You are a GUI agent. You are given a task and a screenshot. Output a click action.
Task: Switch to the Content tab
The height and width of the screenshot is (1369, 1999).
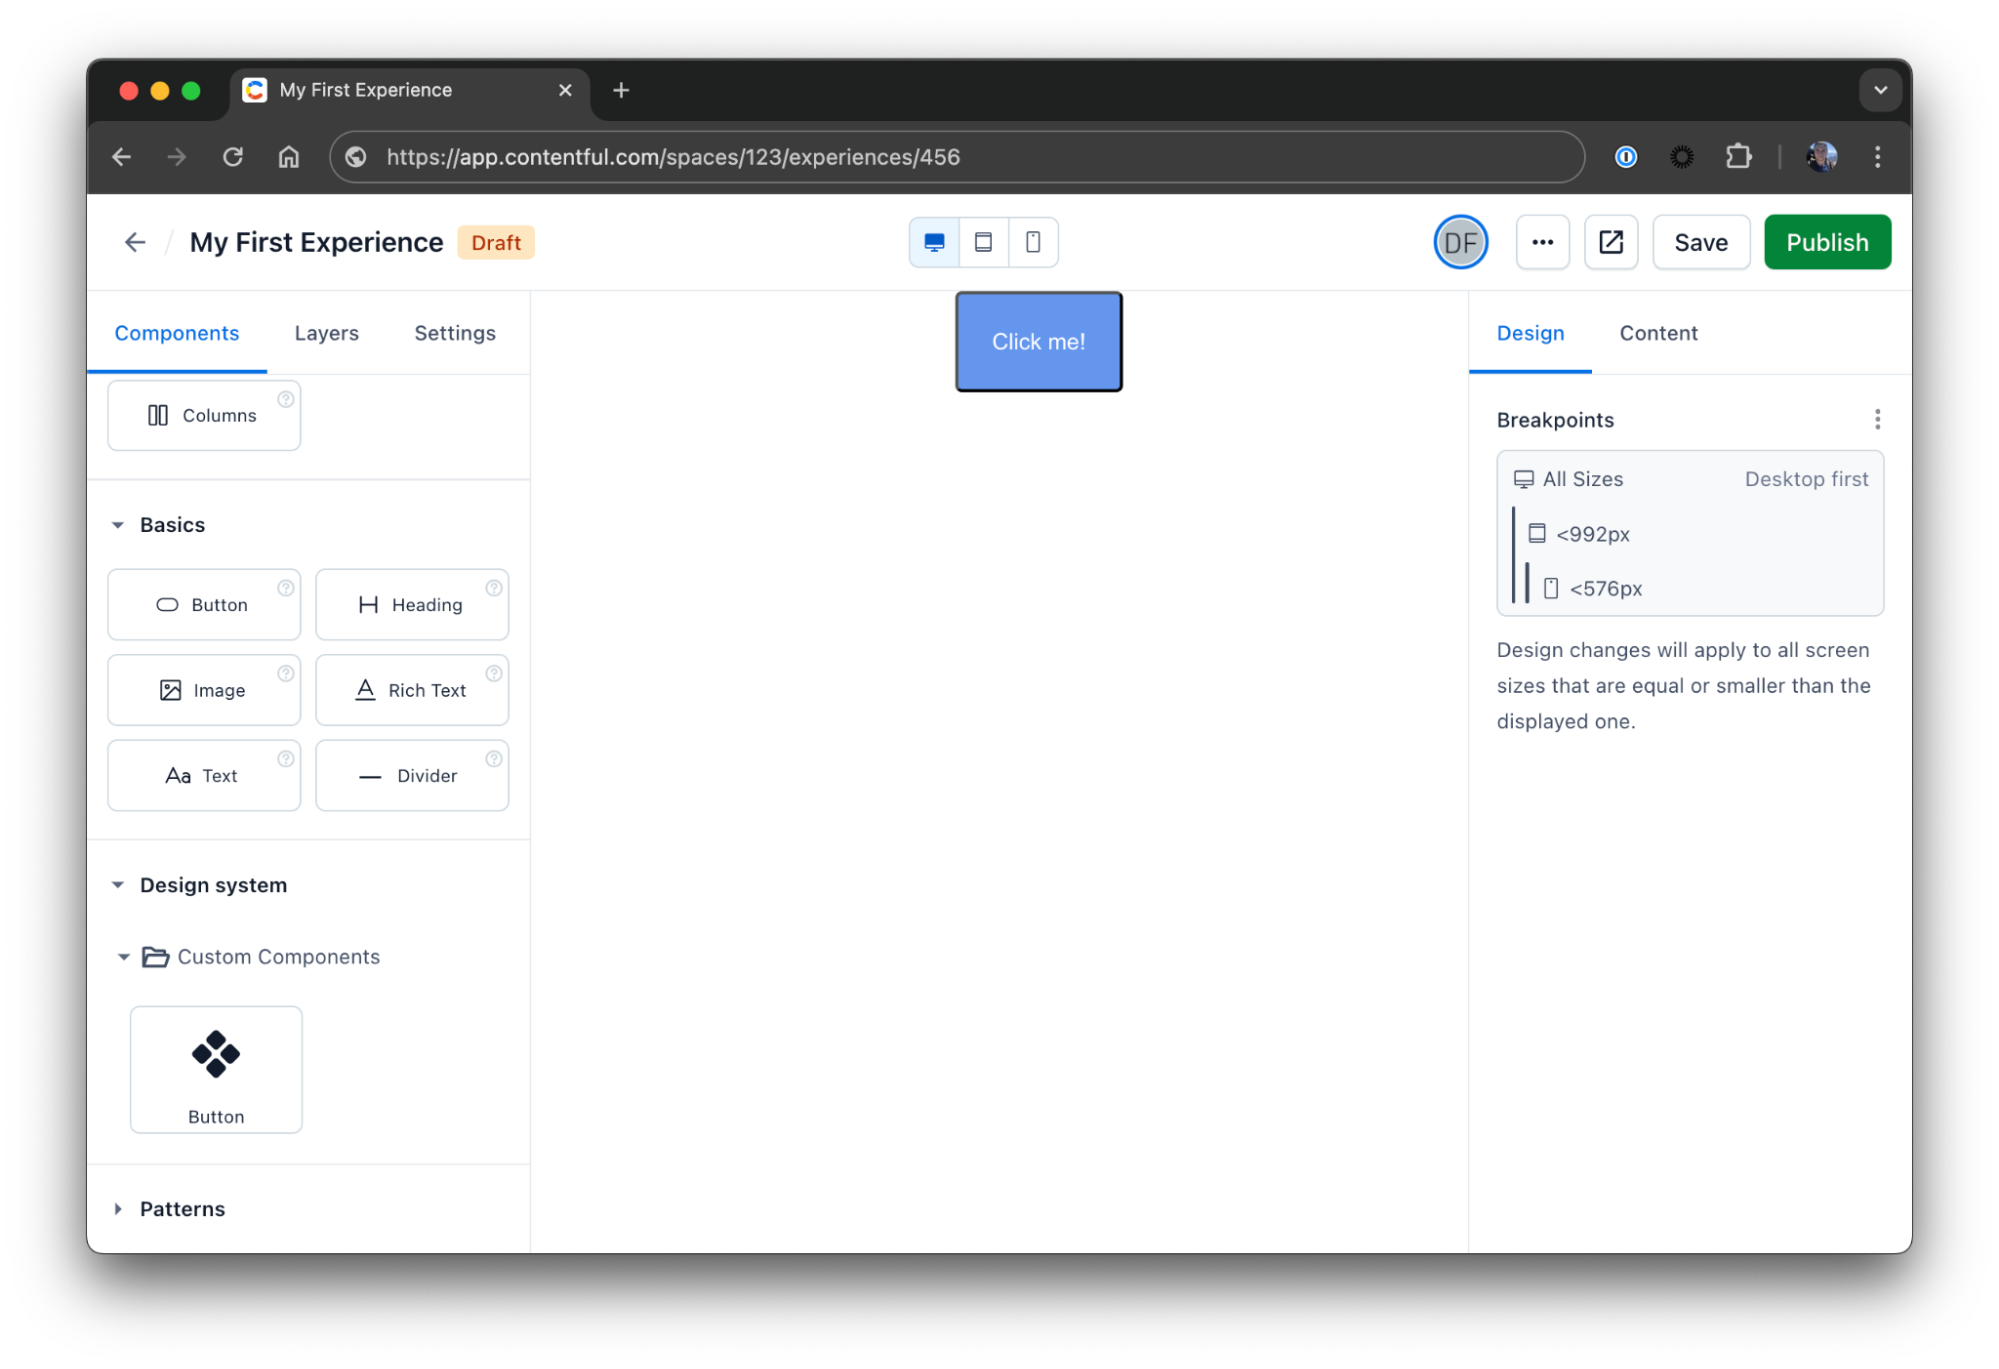pos(1659,333)
